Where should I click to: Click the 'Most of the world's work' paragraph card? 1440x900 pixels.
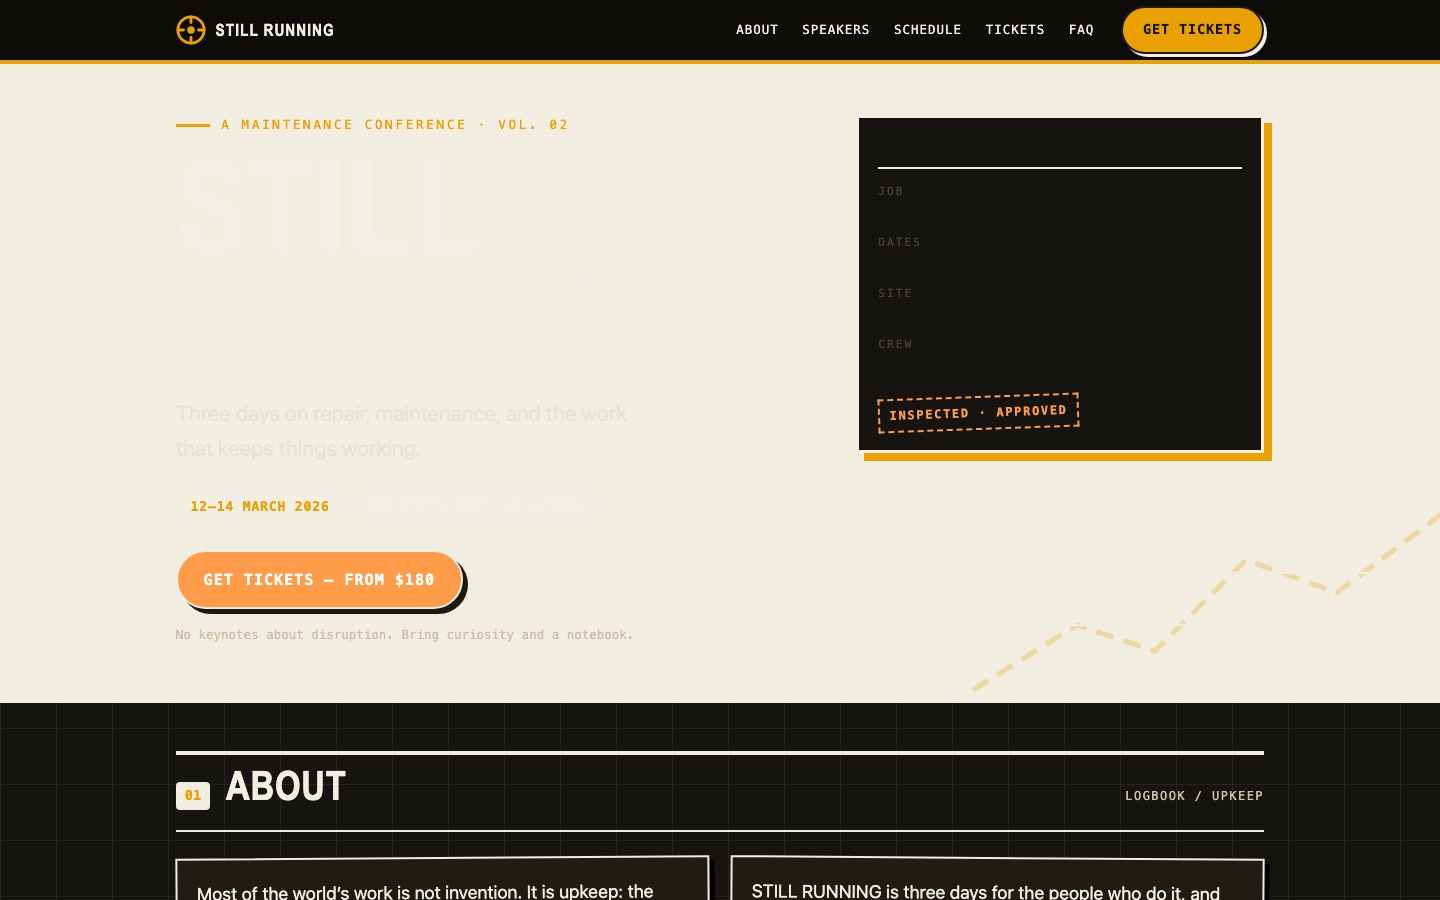[x=442, y=879]
